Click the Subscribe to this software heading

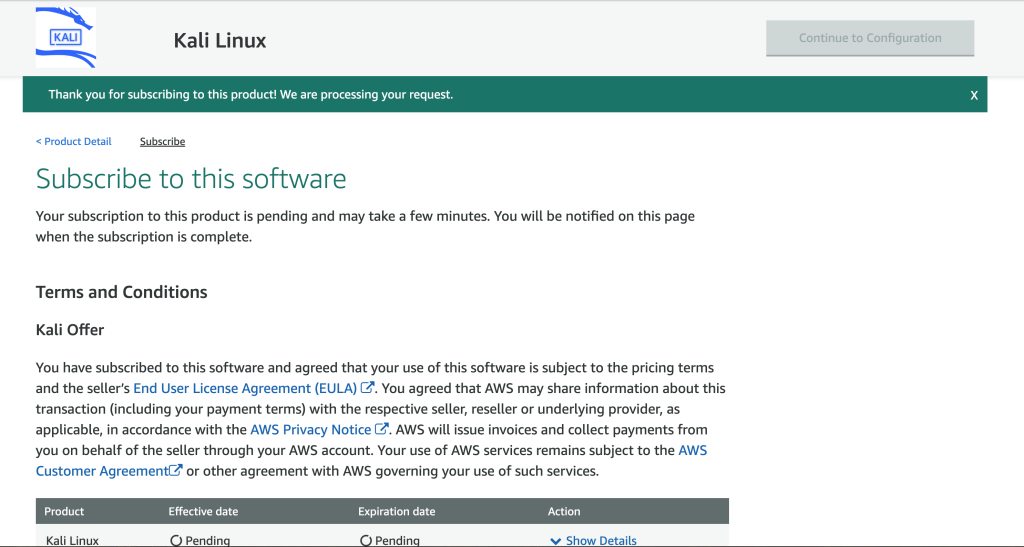191,179
